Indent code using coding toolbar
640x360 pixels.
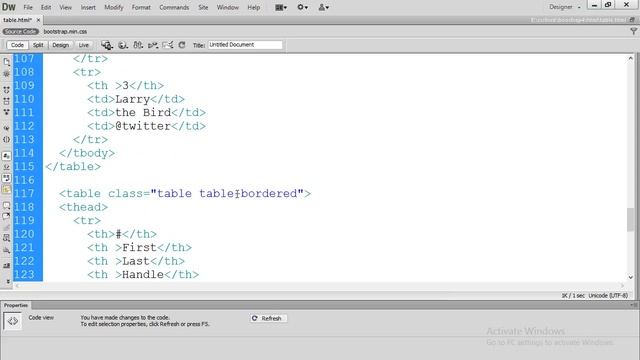pyautogui.click(x=7, y=266)
